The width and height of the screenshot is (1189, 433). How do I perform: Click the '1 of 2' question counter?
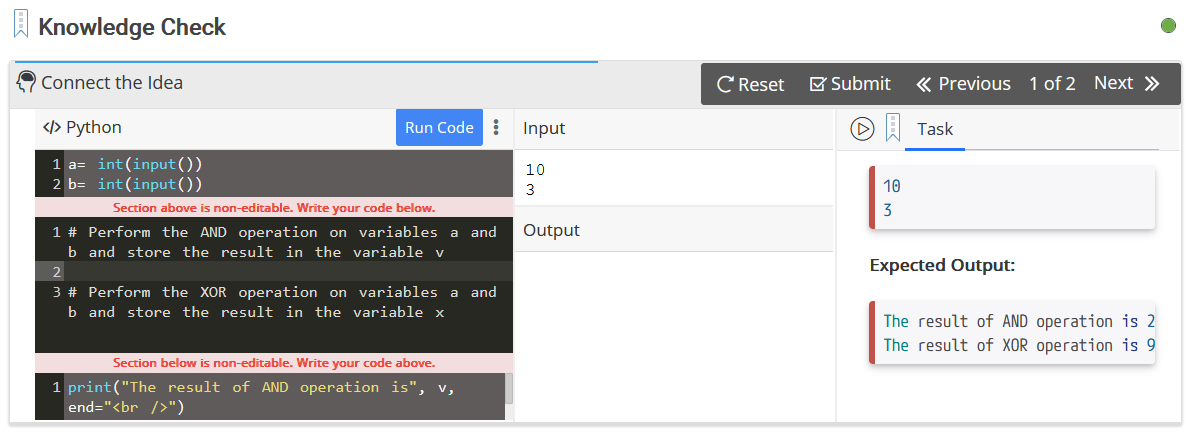[x=1052, y=83]
